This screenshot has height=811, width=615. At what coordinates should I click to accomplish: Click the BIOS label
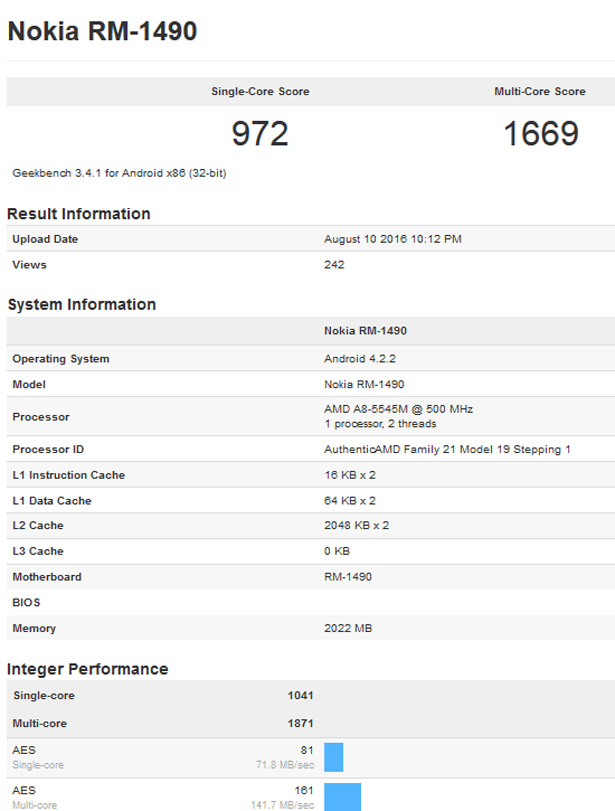26,603
